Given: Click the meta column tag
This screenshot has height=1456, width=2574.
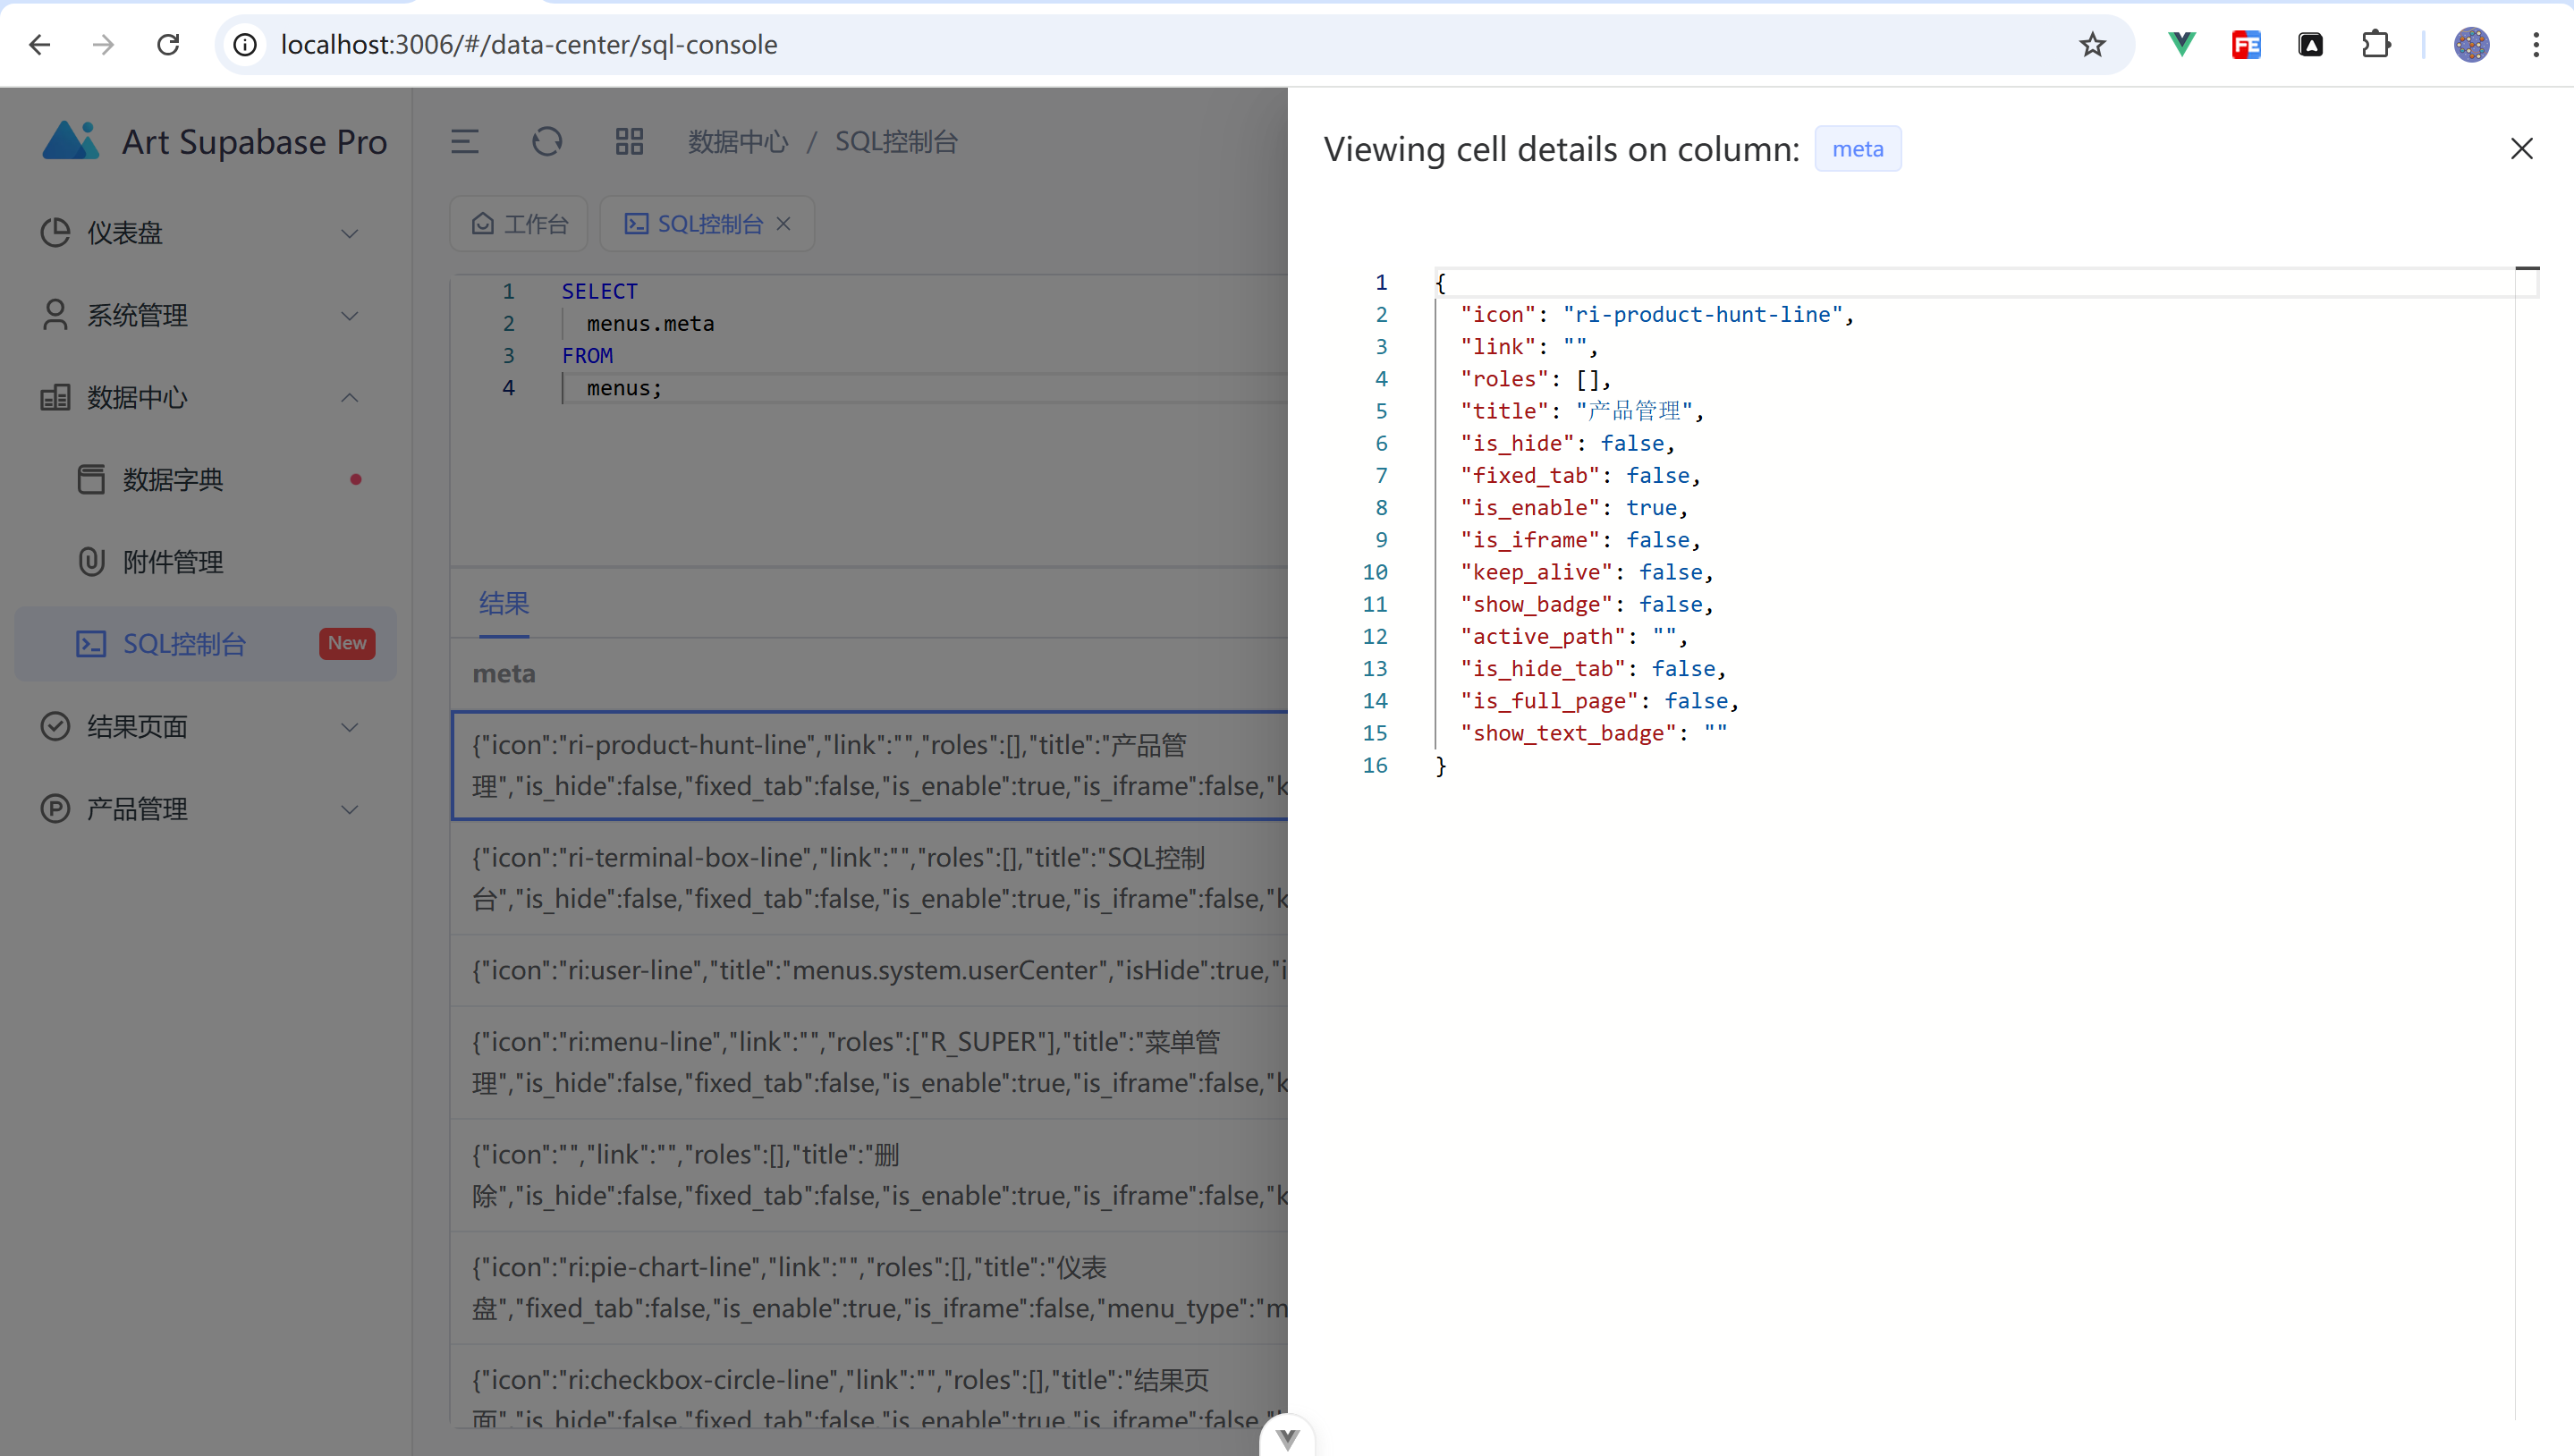Looking at the screenshot, I should (1857, 149).
